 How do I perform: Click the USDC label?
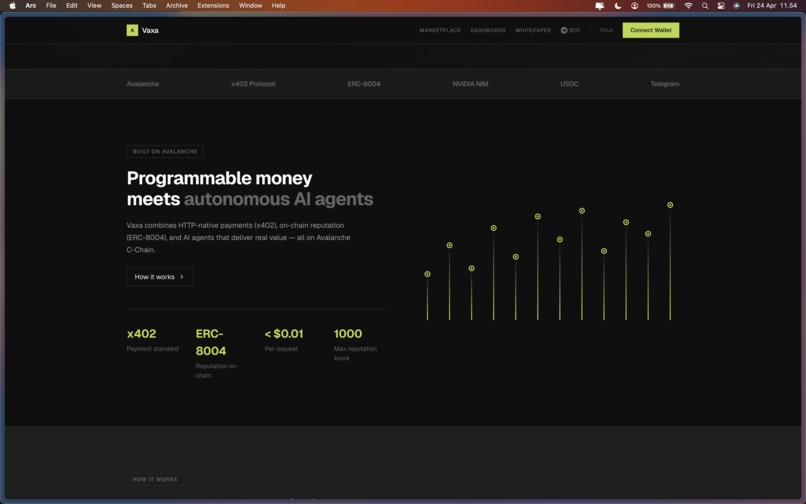pos(570,84)
